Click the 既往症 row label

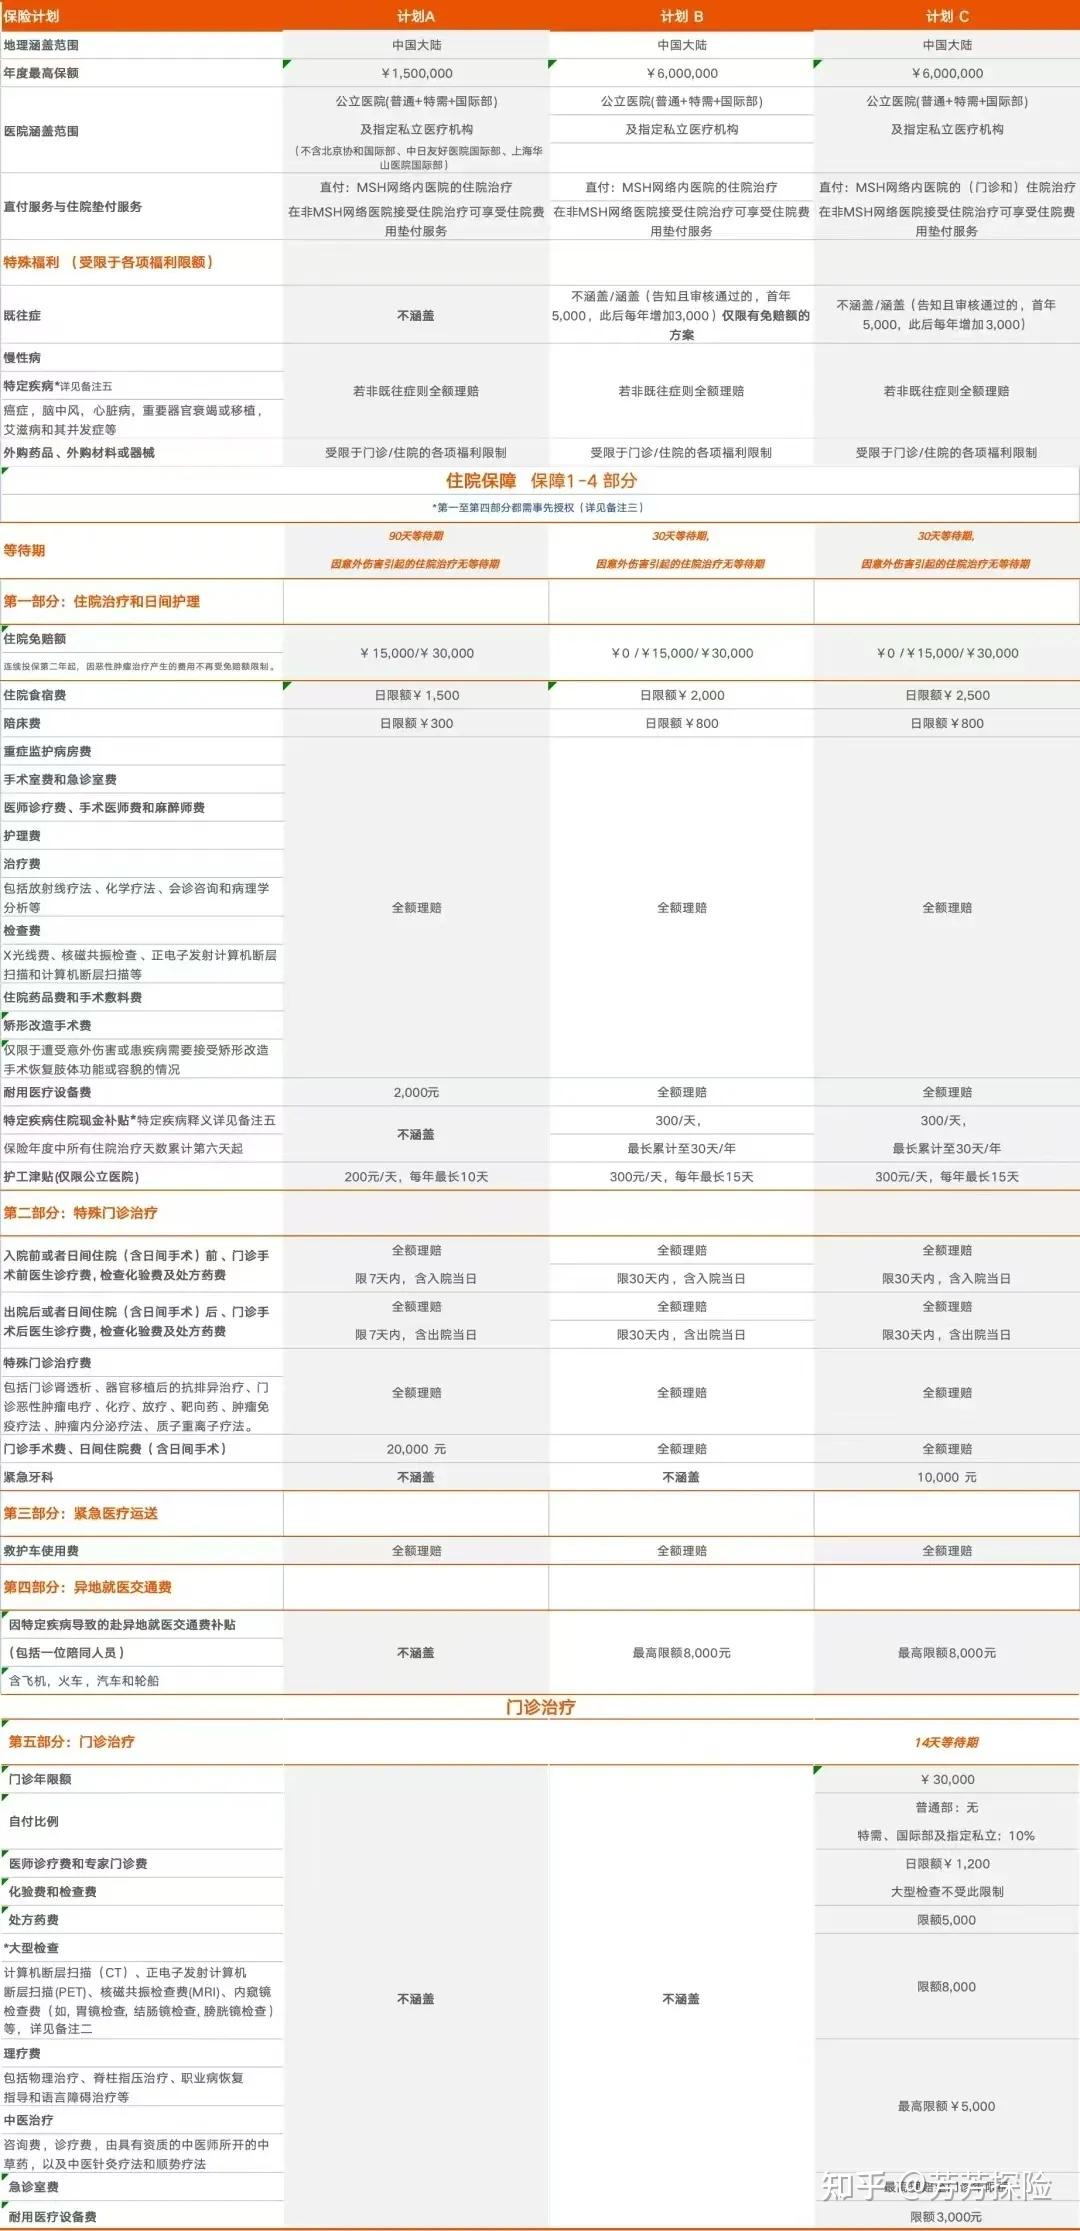pos(22,315)
